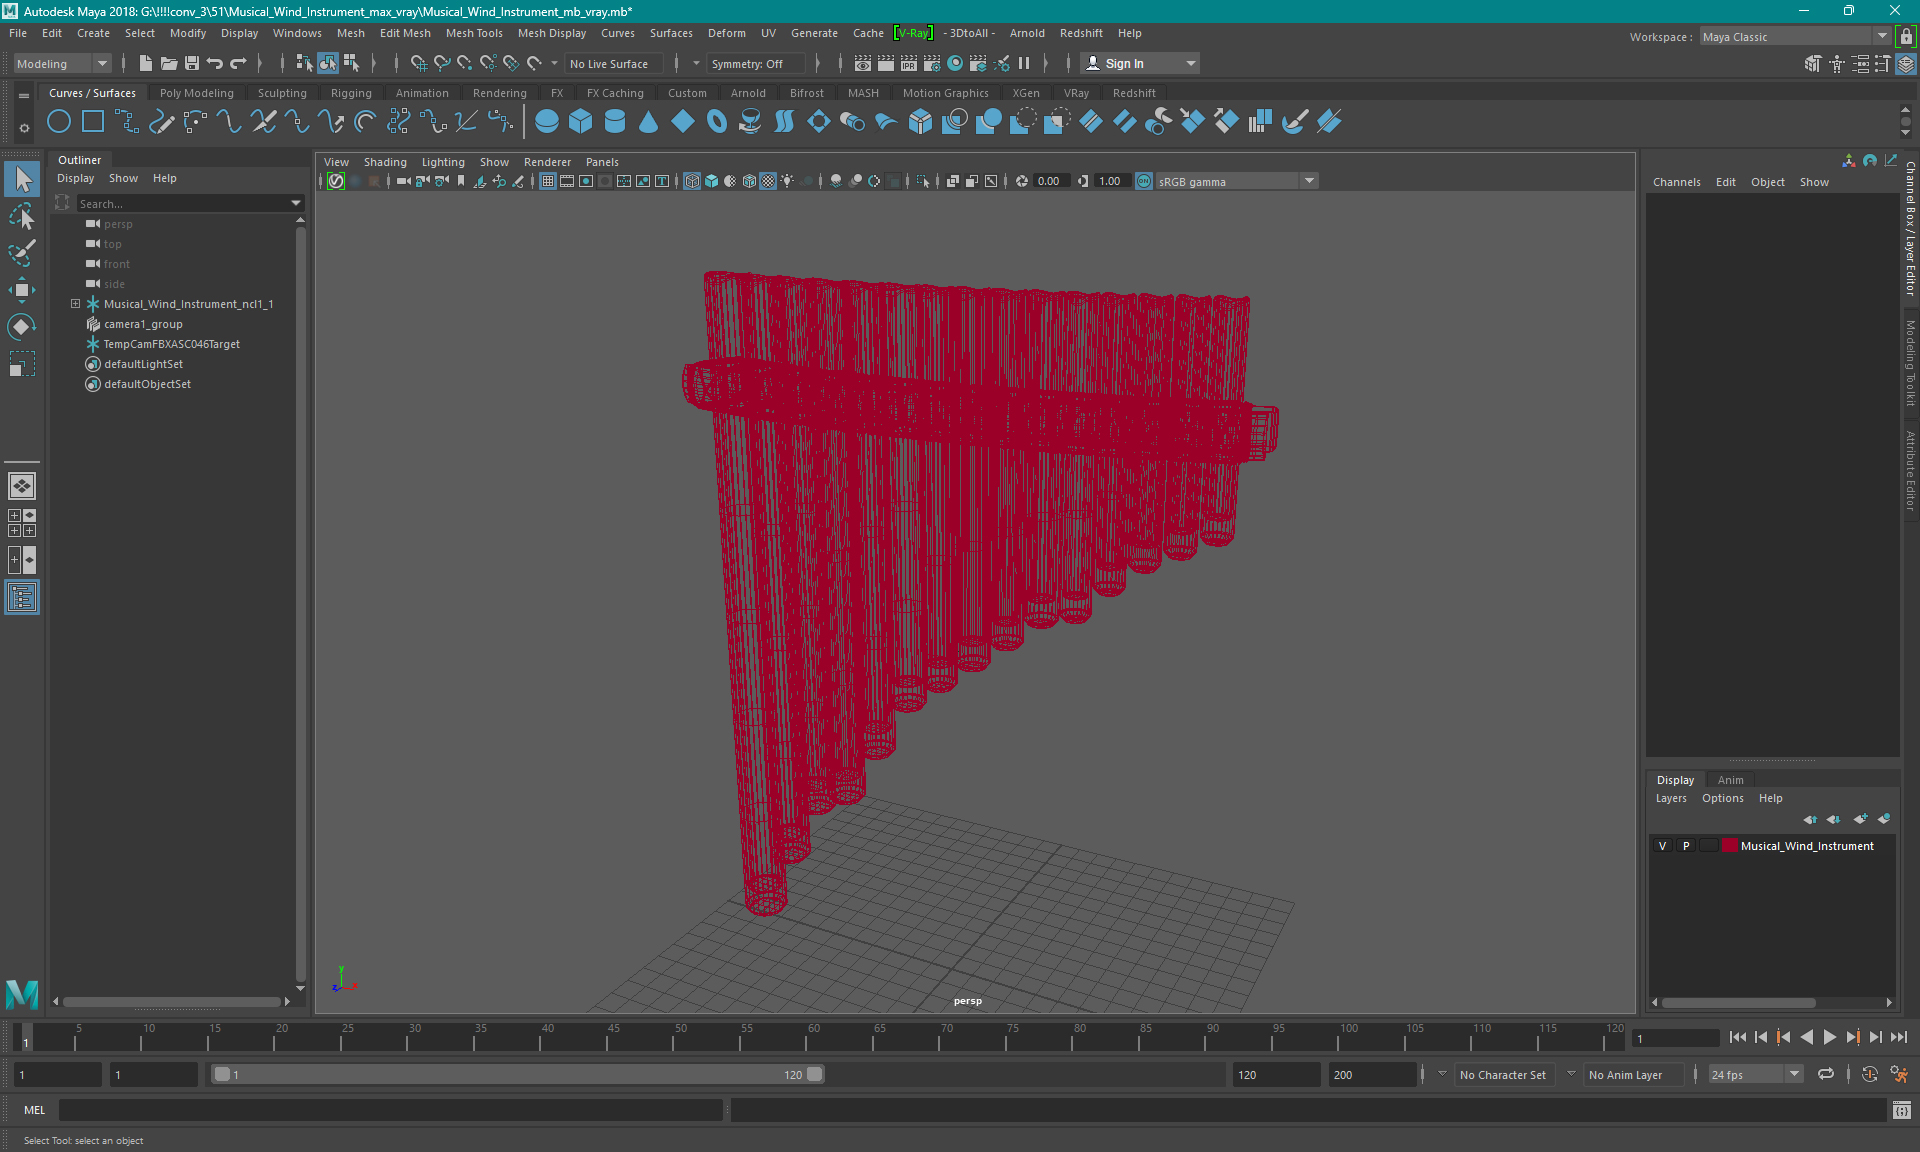The height and width of the screenshot is (1152, 1920).
Task: Open the Shading menu in viewport
Action: (x=385, y=162)
